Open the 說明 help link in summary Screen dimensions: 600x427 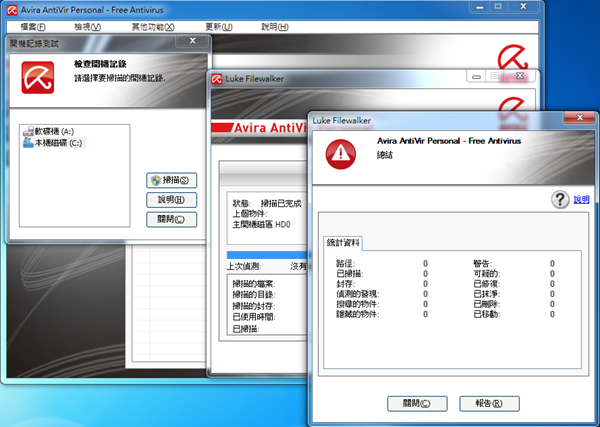[x=581, y=199]
